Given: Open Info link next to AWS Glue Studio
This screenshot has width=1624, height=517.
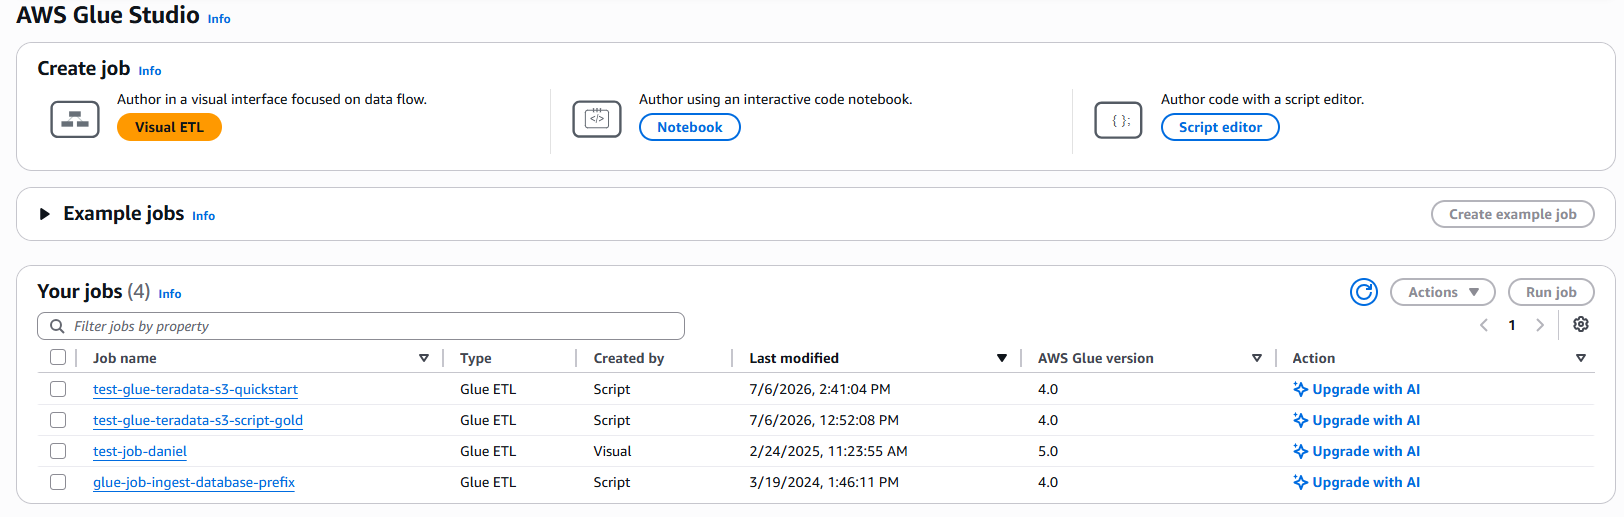Looking at the screenshot, I should coord(219,19).
